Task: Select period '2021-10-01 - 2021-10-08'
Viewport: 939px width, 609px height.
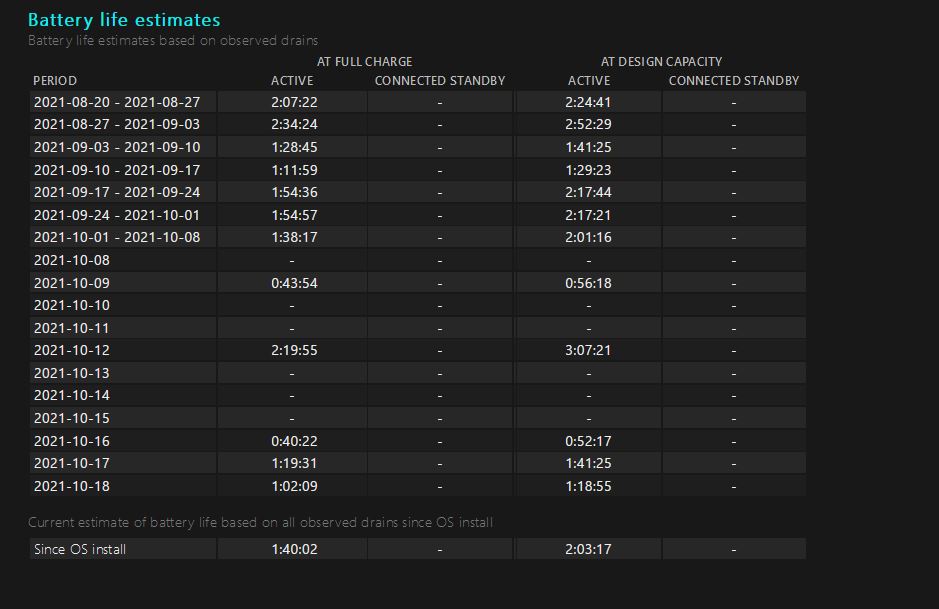Action: [x=117, y=237]
